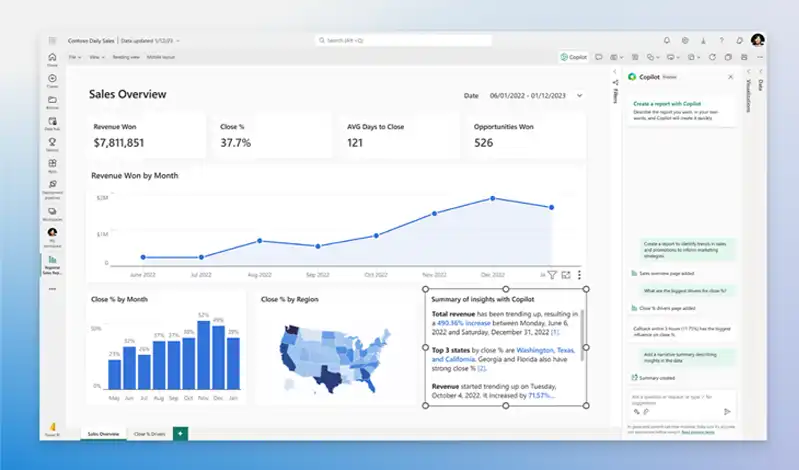This screenshot has height=470, width=799.
Task: Open the comments speech bubble toolbar icon
Action: tap(599, 57)
